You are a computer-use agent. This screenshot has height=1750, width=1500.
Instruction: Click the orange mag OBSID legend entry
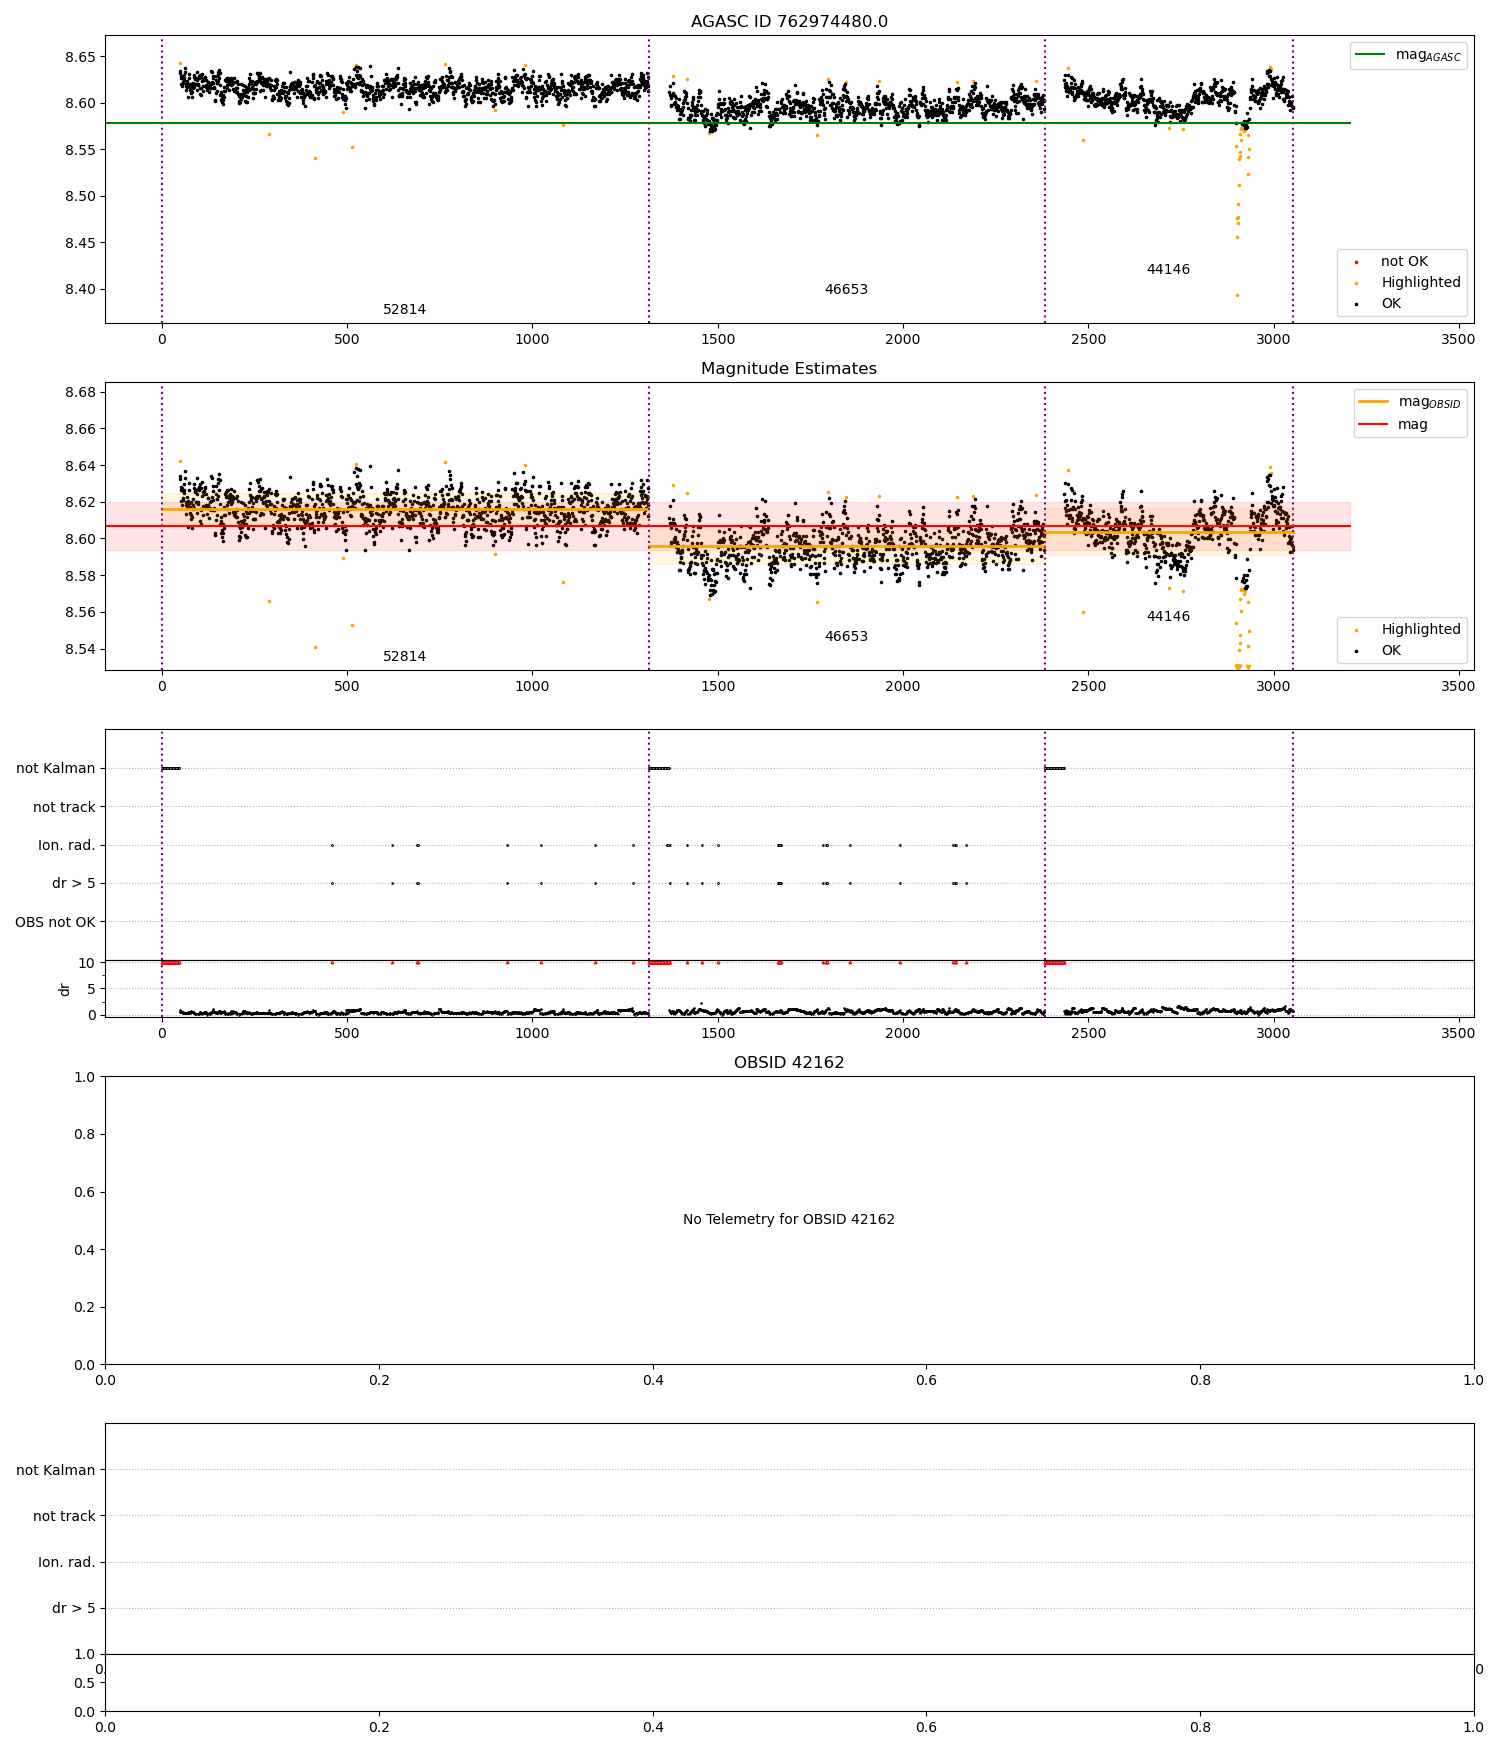(x=1410, y=402)
